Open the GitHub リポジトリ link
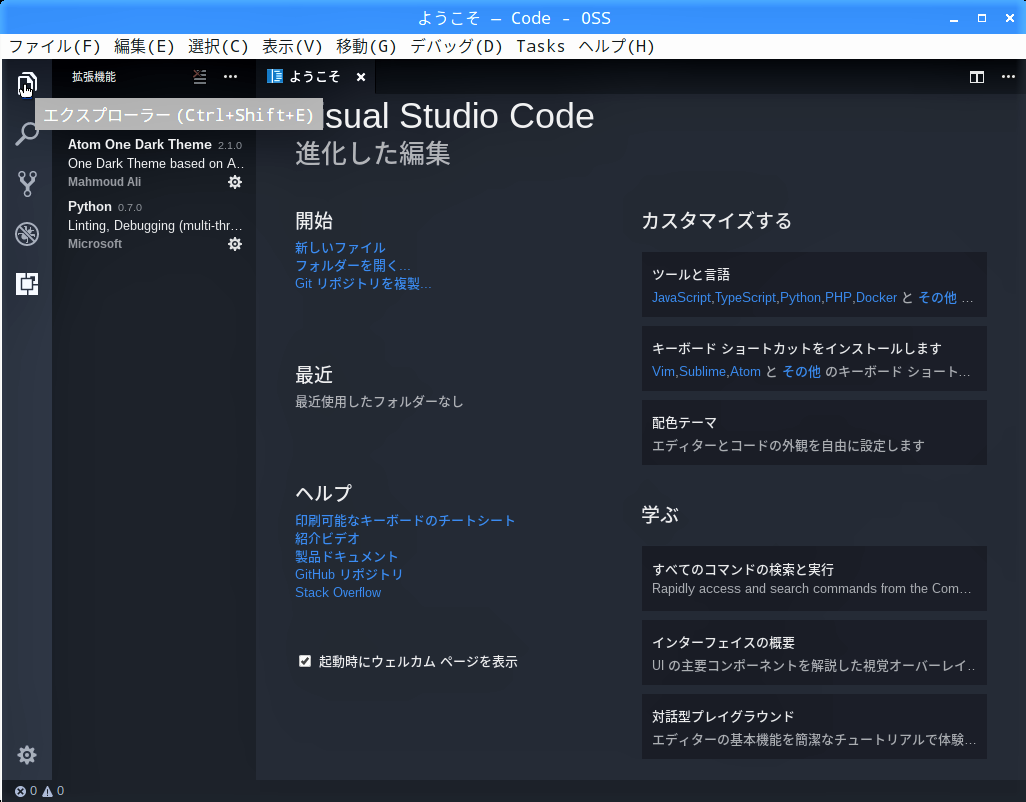This screenshot has height=802, width=1026. pos(349,574)
